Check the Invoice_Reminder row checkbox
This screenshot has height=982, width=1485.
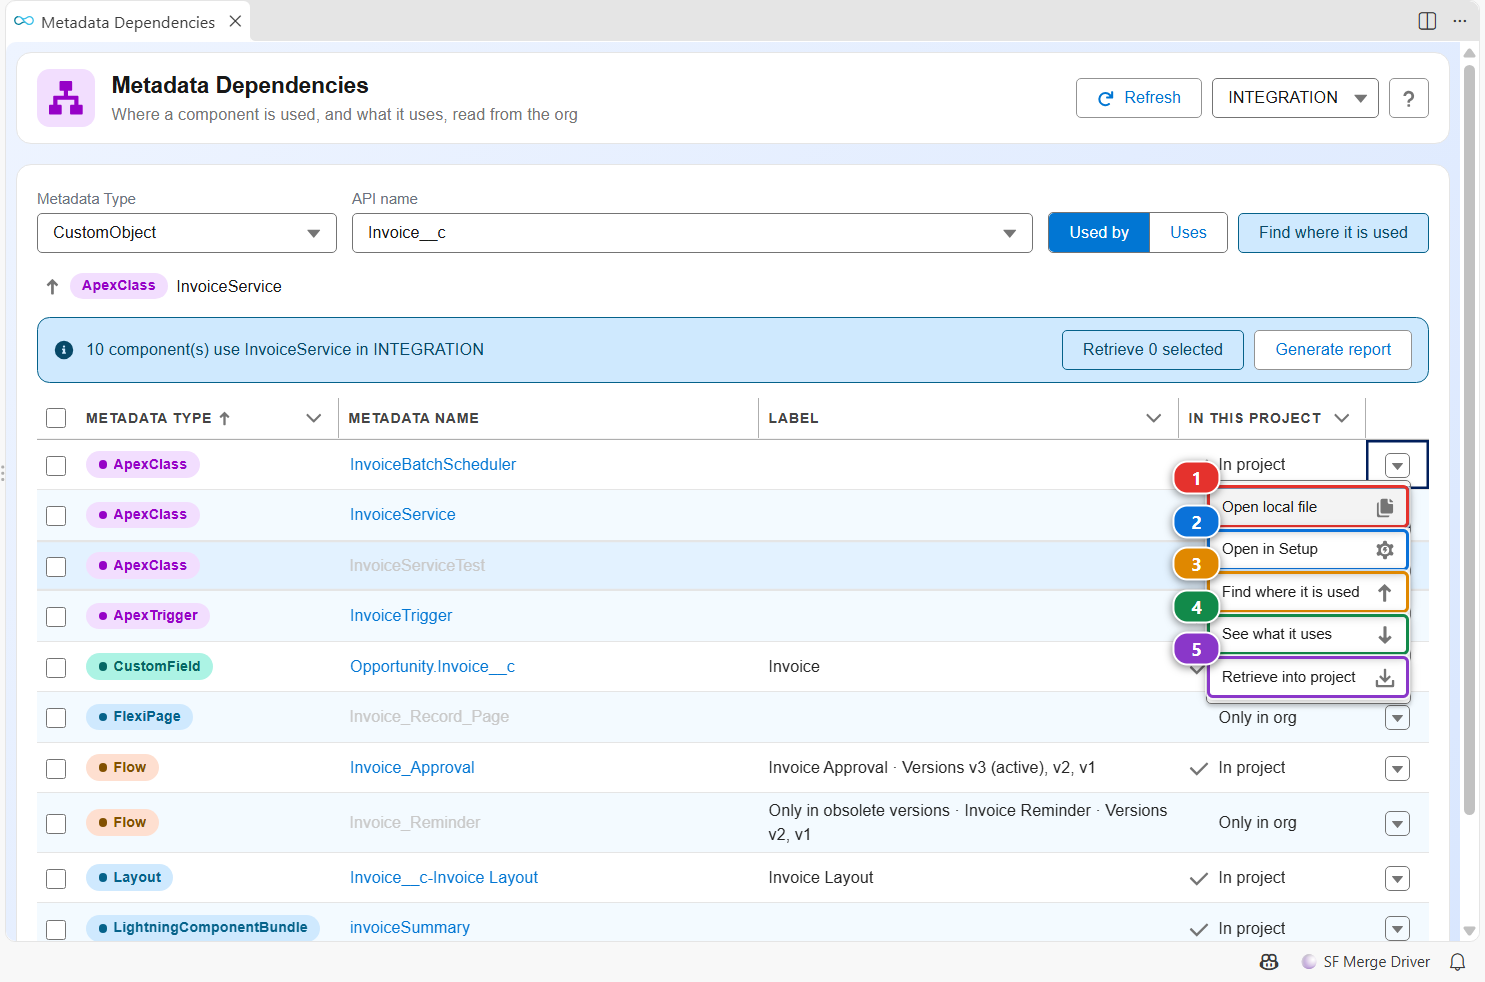[x=56, y=824]
